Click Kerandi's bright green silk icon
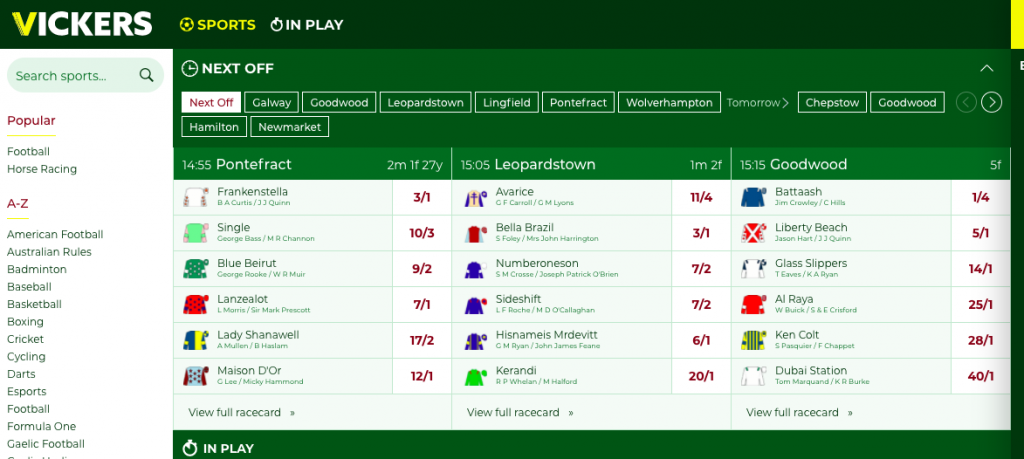The height and width of the screenshot is (459, 1024). click(474, 376)
